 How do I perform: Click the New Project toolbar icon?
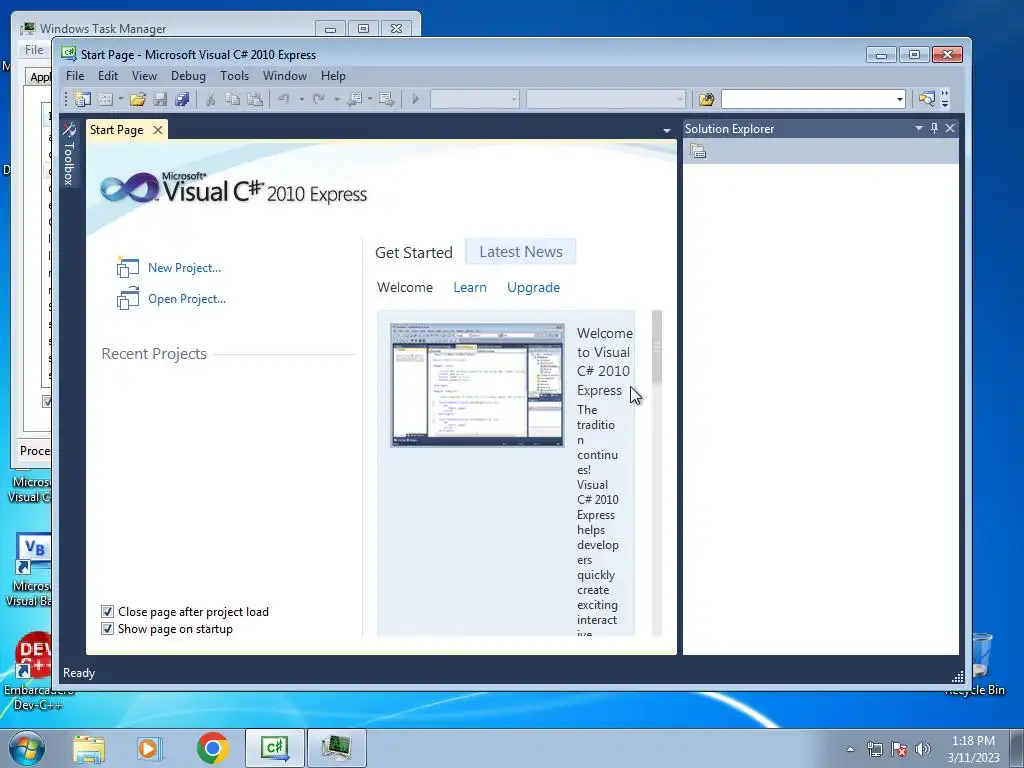point(83,99)
